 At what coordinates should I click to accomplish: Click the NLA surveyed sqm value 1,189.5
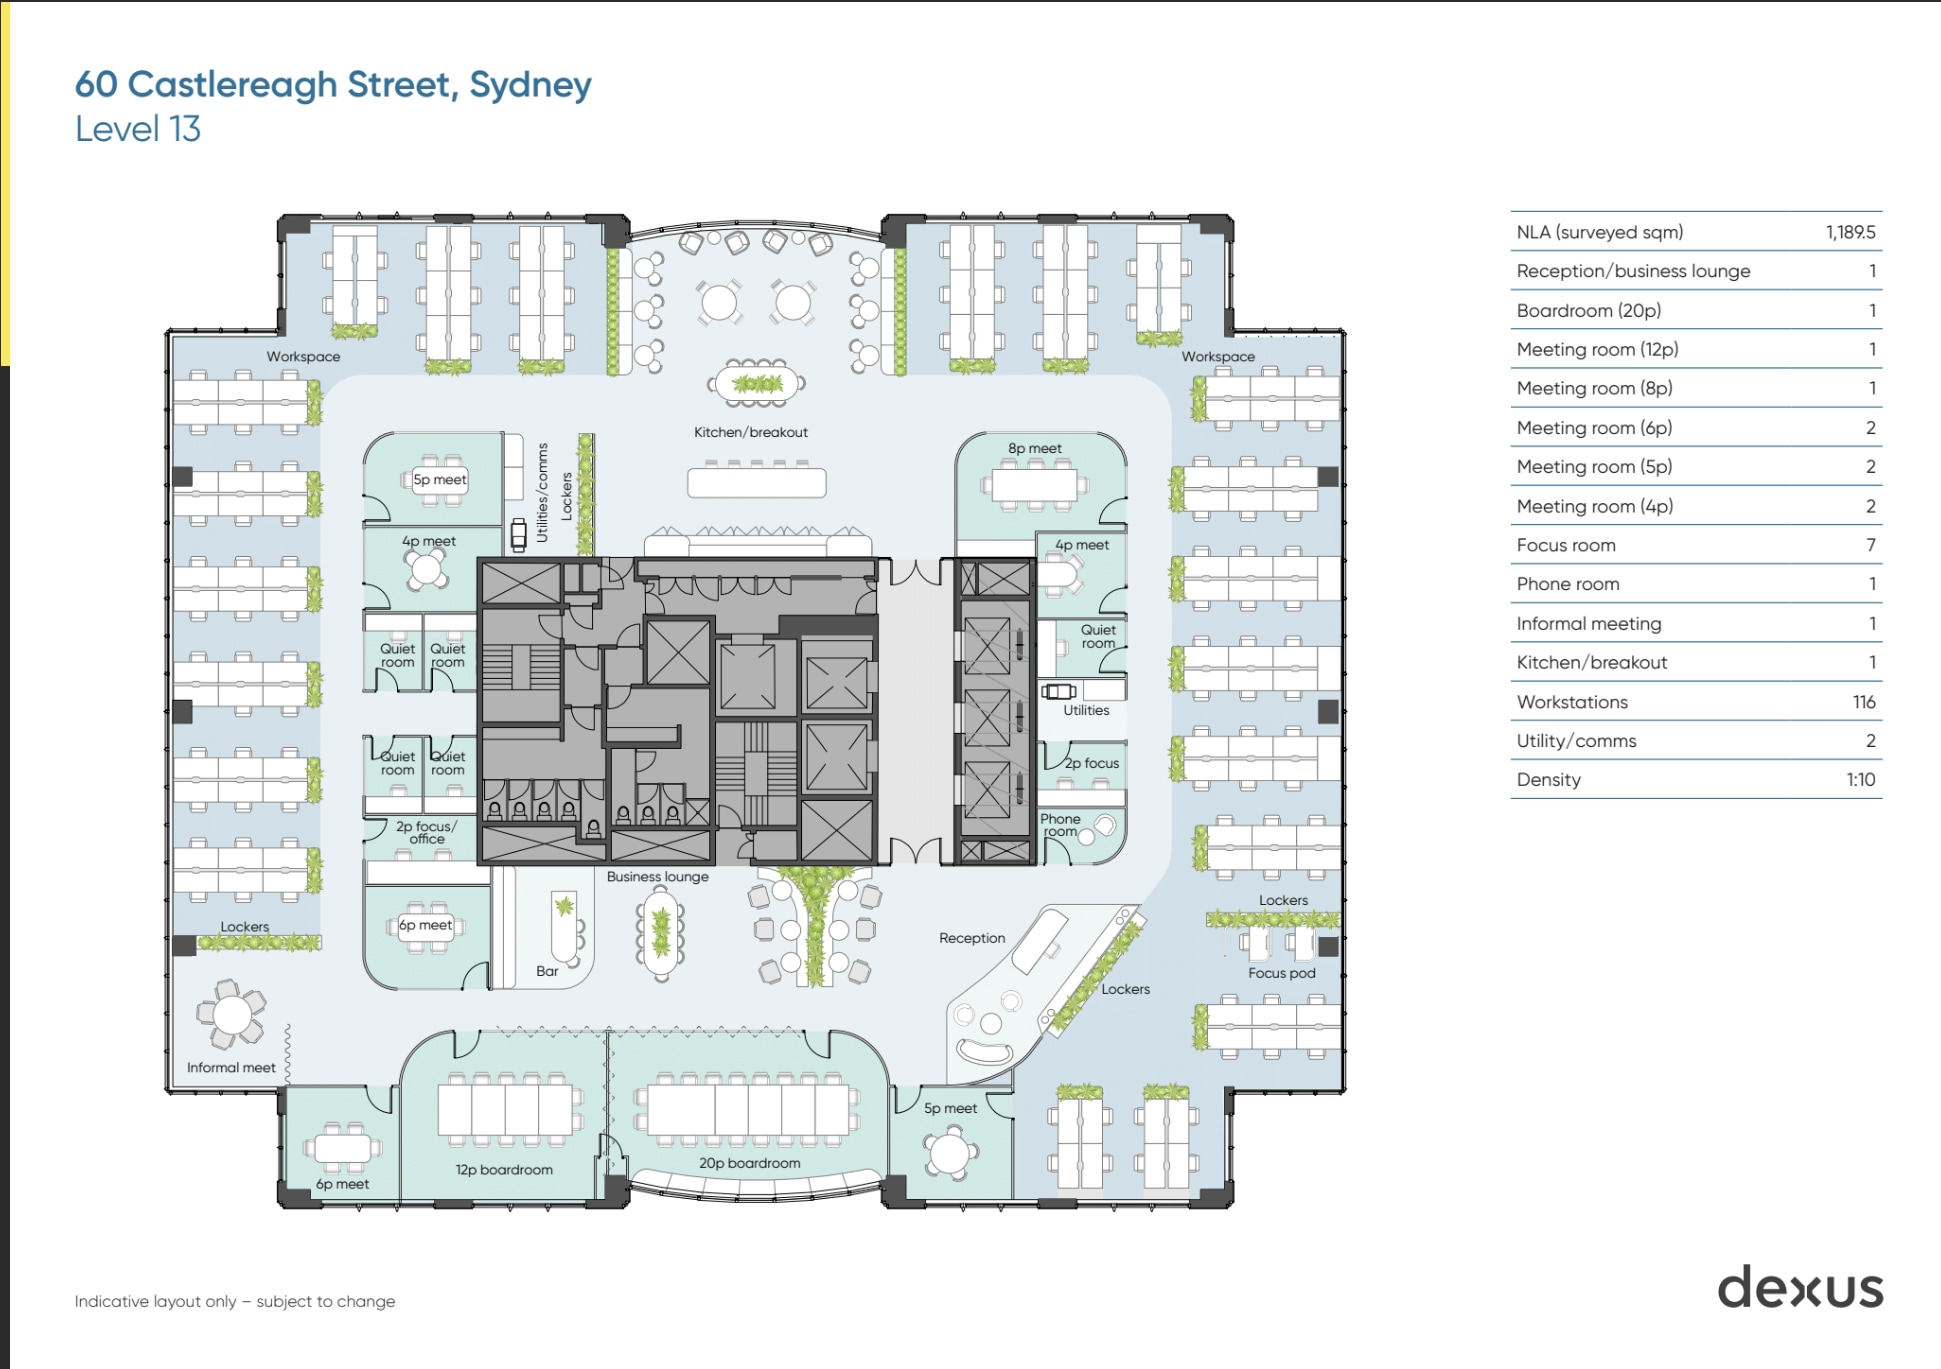1853,231
